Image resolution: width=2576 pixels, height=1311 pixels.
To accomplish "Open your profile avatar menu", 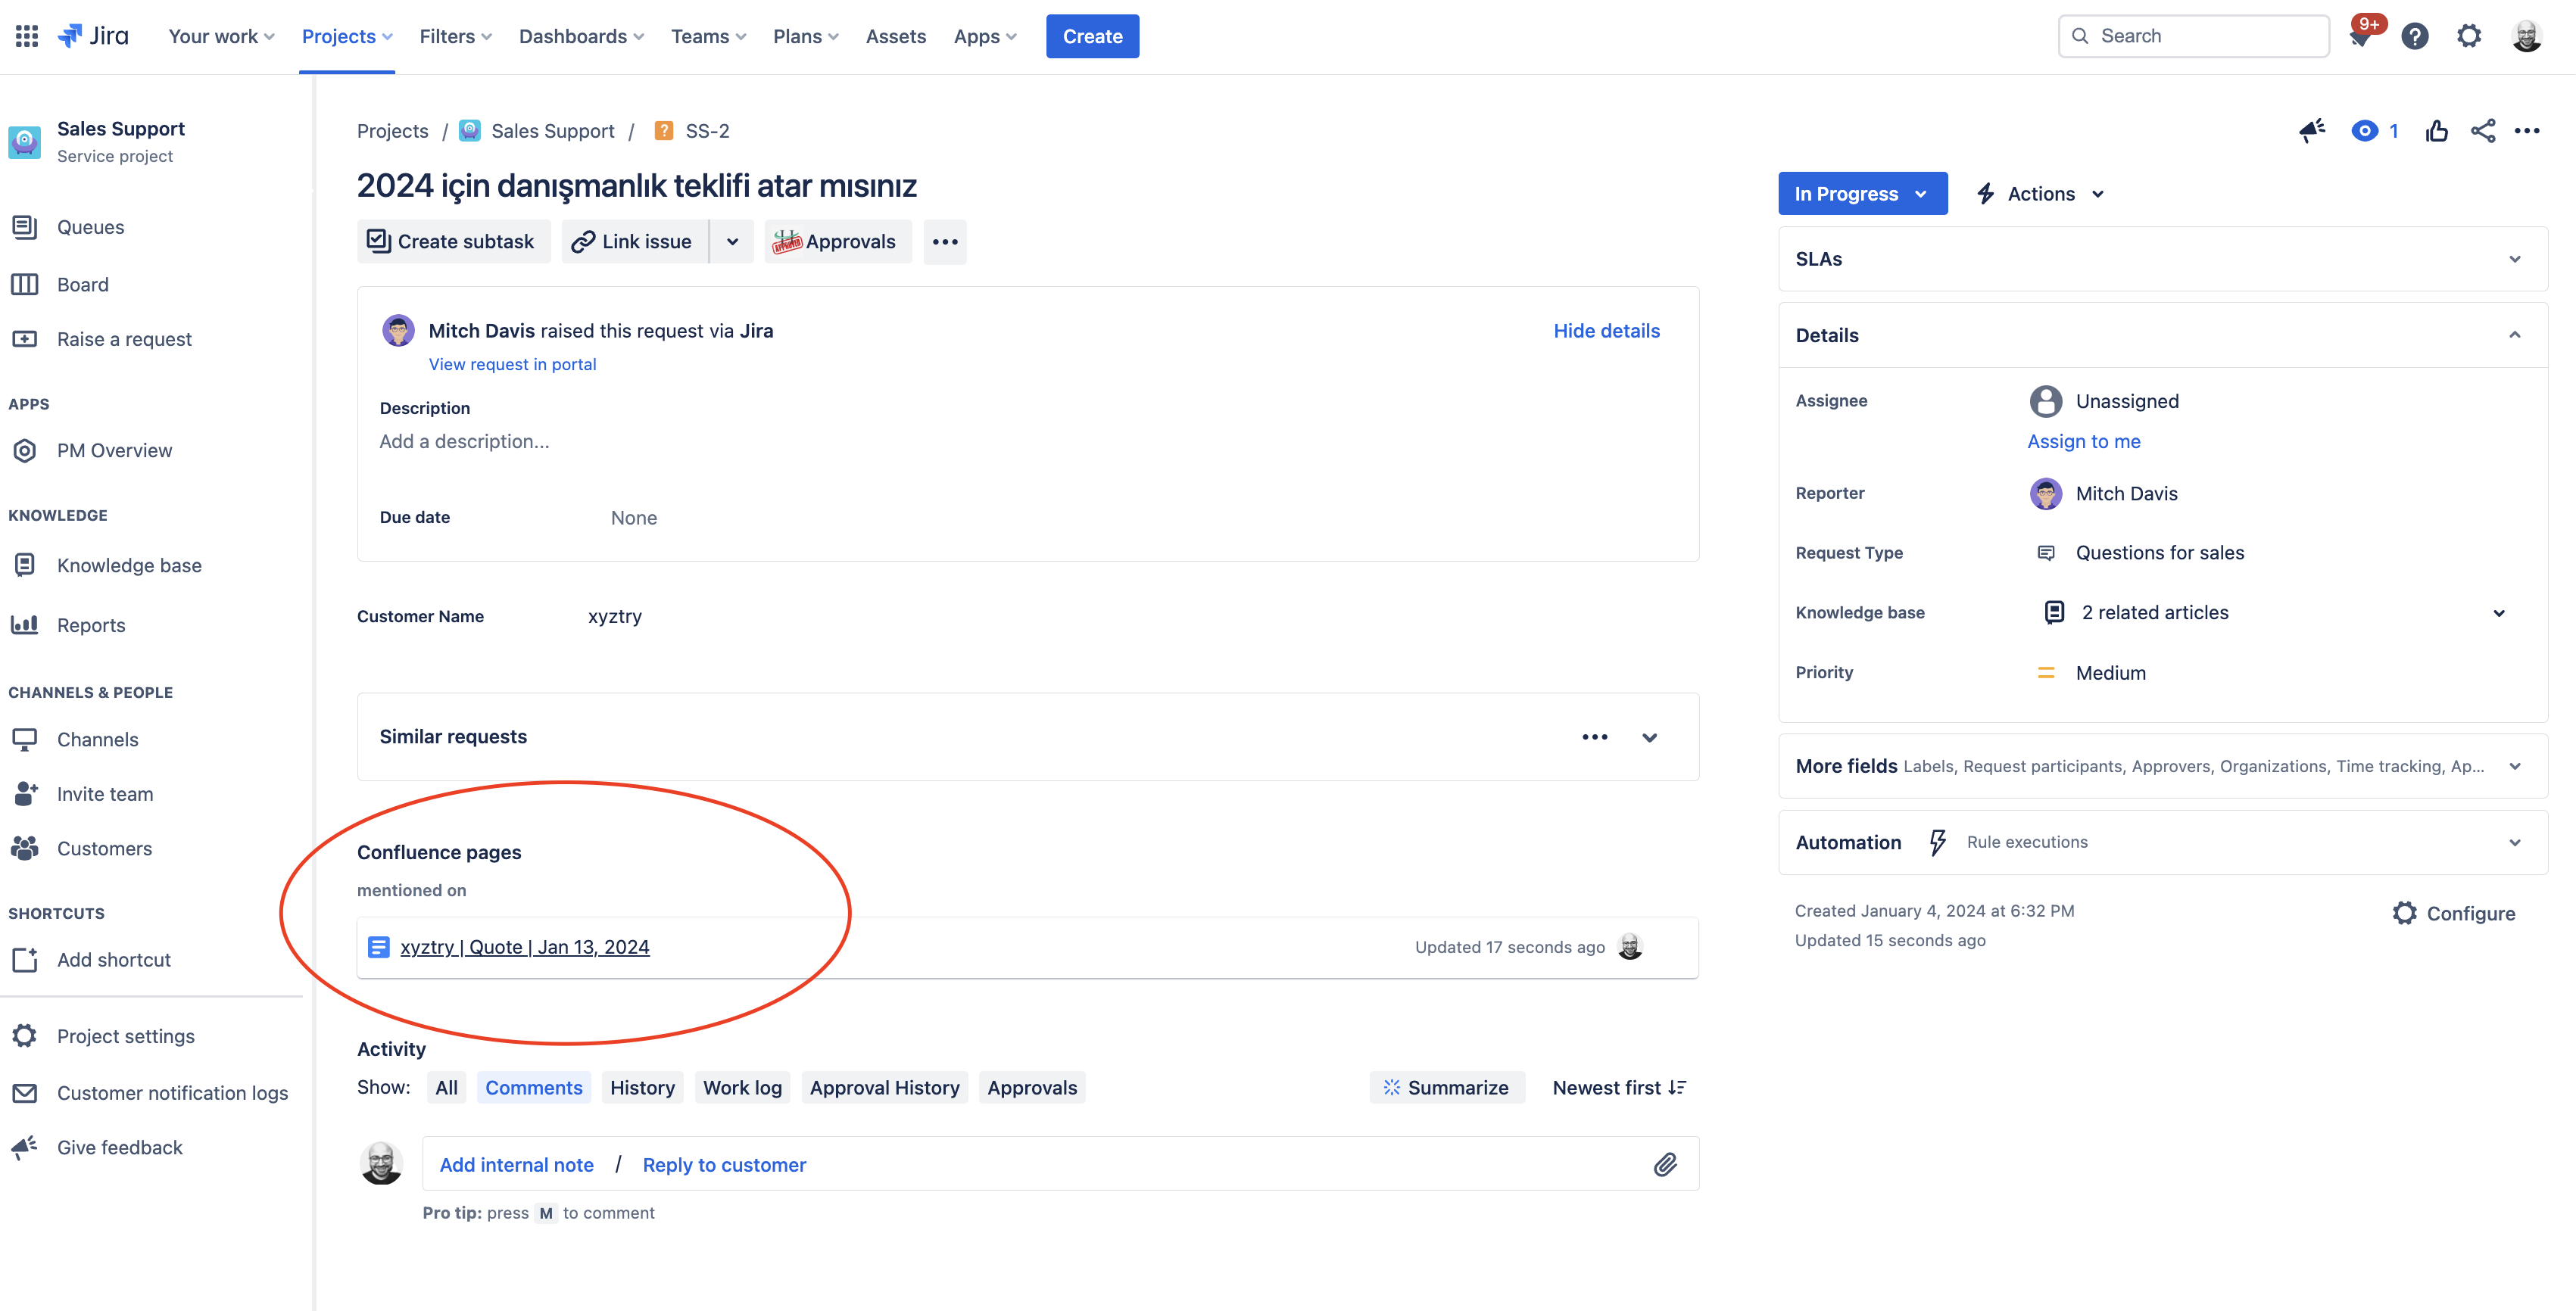I will coord(2527,36).
